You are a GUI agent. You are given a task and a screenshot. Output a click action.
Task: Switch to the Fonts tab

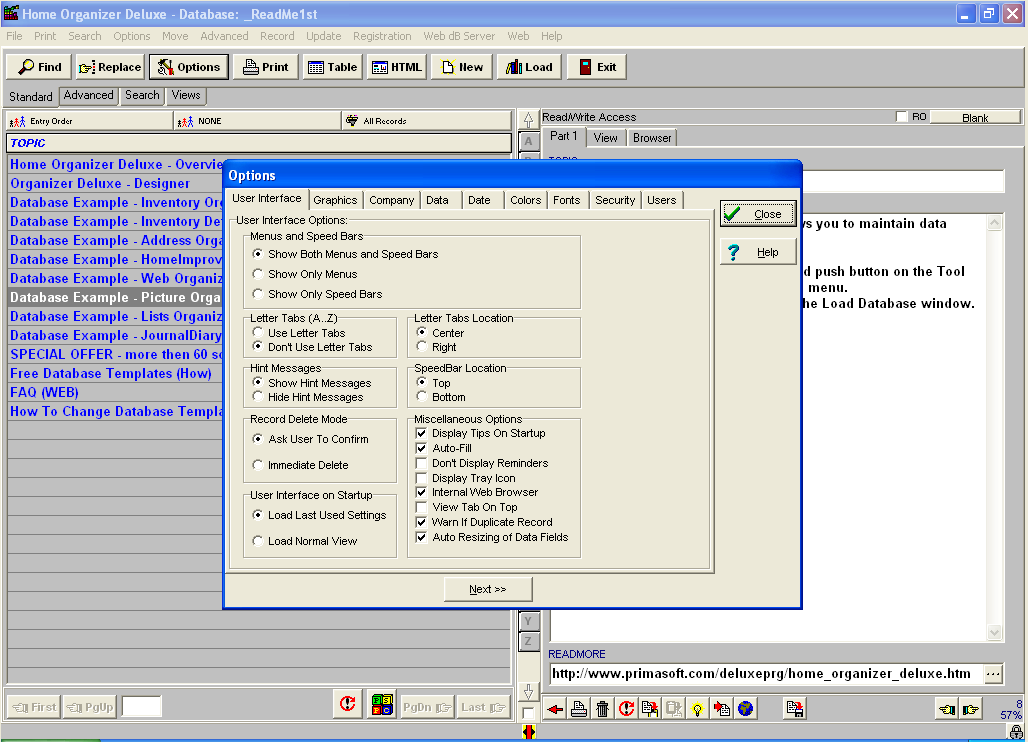coord(566,200)
